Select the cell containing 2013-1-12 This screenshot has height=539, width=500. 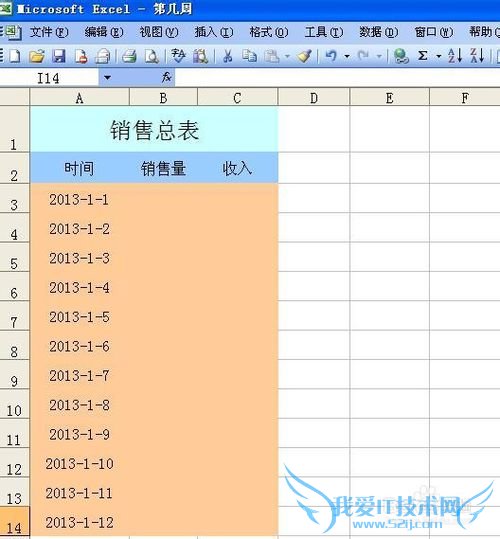[x=79, y=521]
